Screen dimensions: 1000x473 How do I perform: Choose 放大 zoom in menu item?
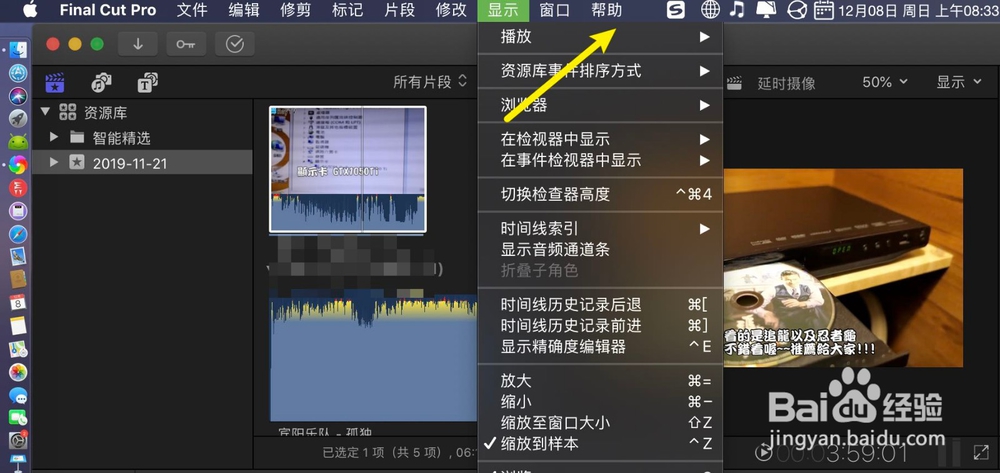(x=600, y=381)
